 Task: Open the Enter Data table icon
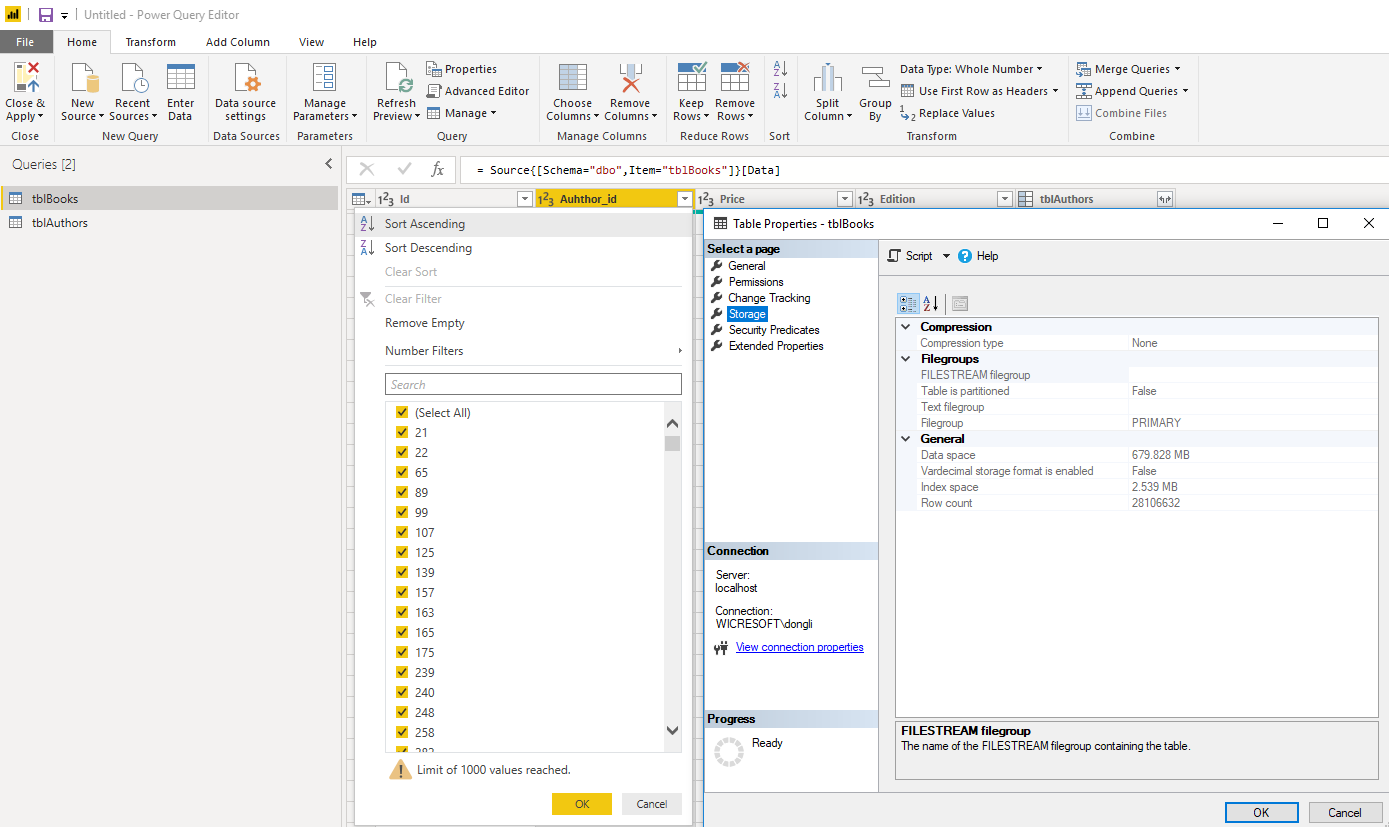pyautogui.click(x=181, y=78)
